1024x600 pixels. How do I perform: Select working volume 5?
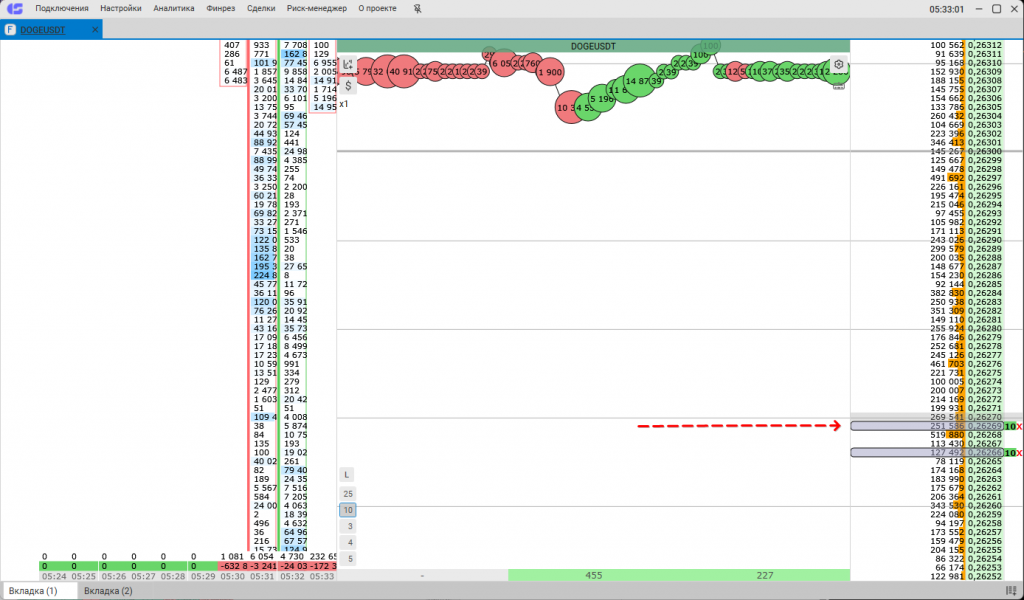347,559
